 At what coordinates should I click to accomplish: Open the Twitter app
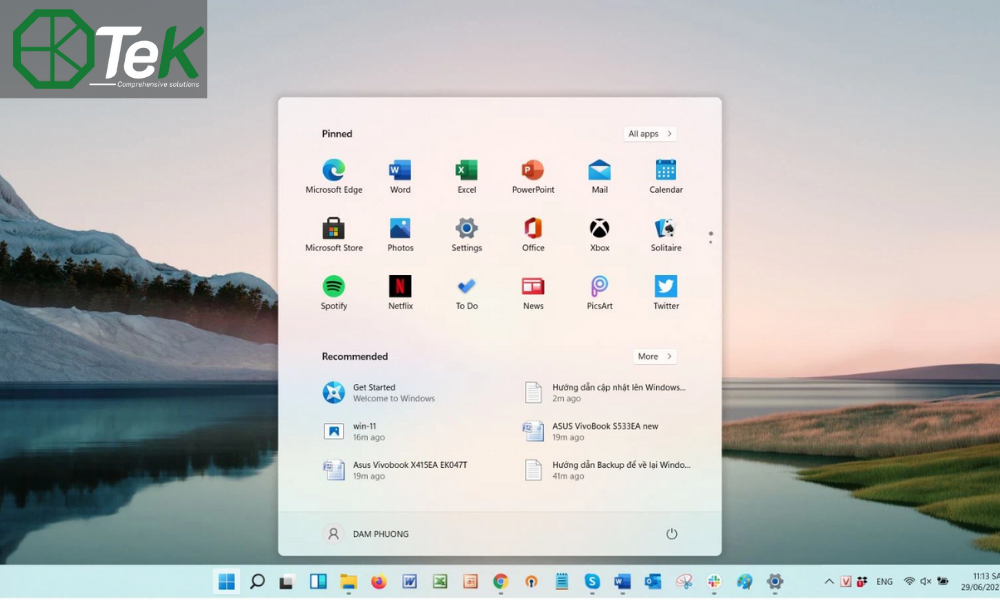click(665, 292)
